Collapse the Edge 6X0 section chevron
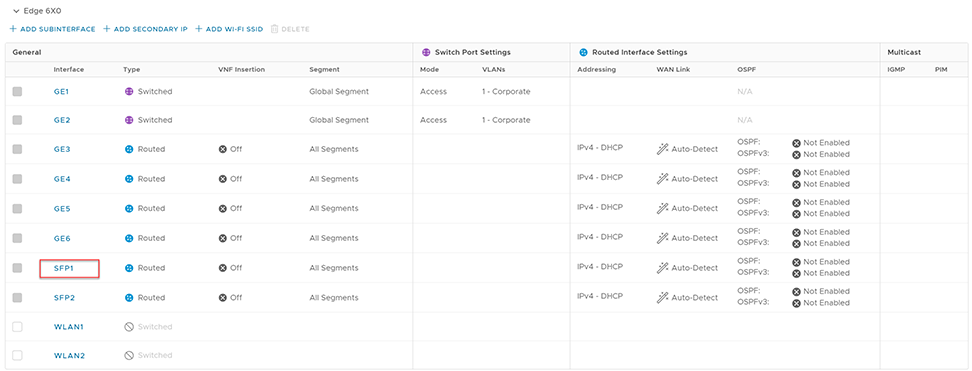This screenshot has width=972, height=371. click(x=16, y=11)
